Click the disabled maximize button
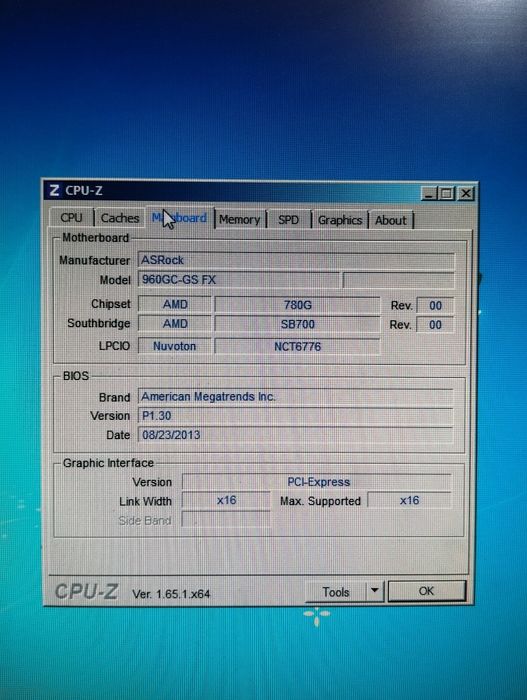Image resolution: width=527 pixels, height=700 pixels. click(x=446, y=194)
